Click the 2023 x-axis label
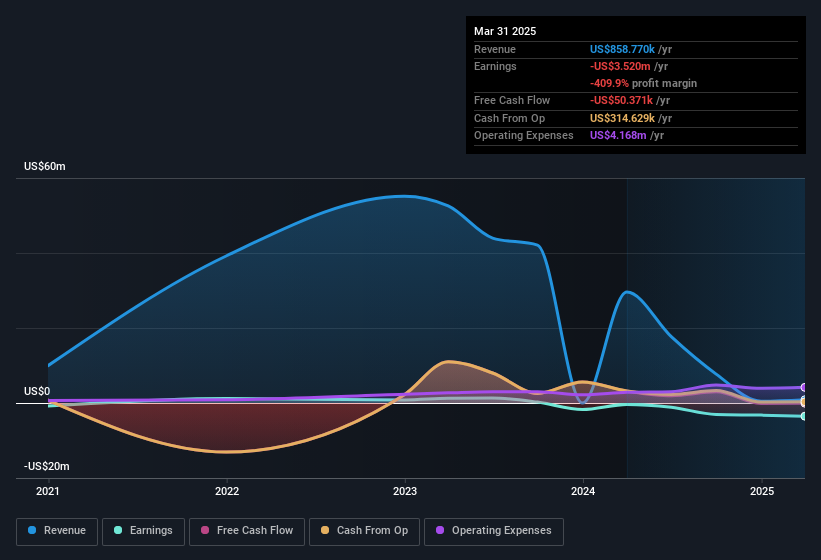Screen dimensions: 821x560 [405, 491]
